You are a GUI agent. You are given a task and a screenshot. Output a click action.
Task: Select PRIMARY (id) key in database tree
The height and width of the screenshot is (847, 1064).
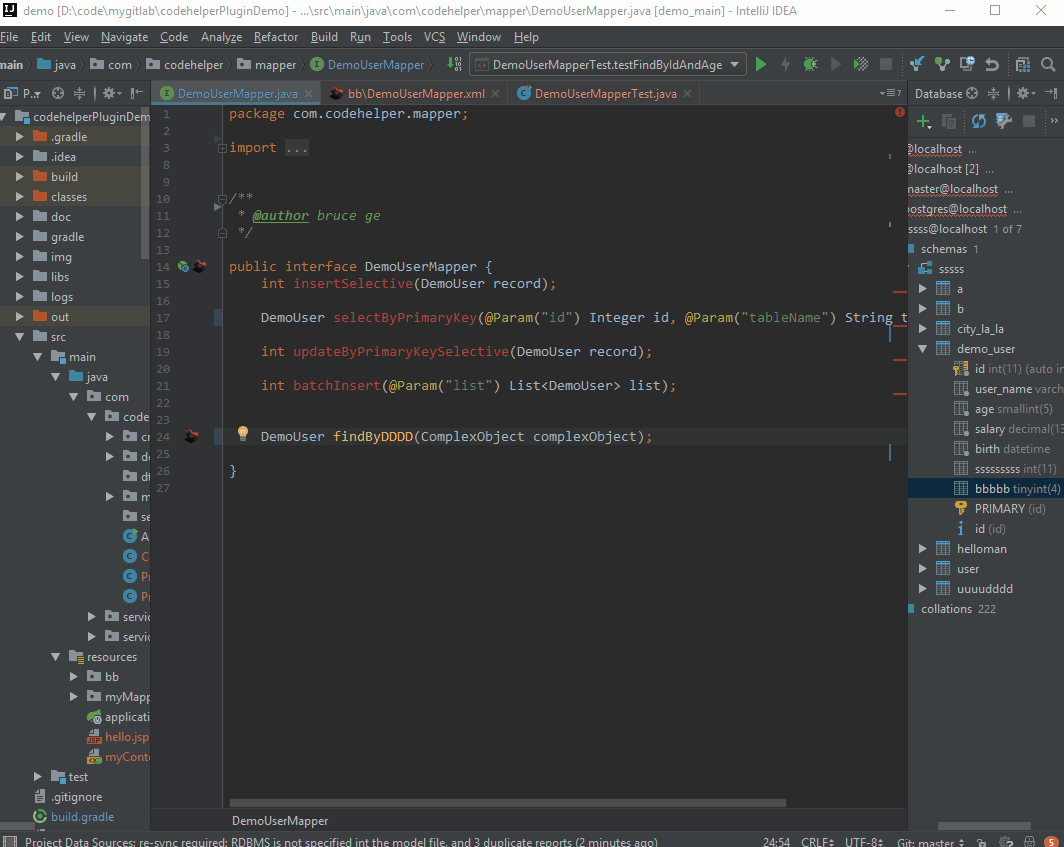point(1000,508)
